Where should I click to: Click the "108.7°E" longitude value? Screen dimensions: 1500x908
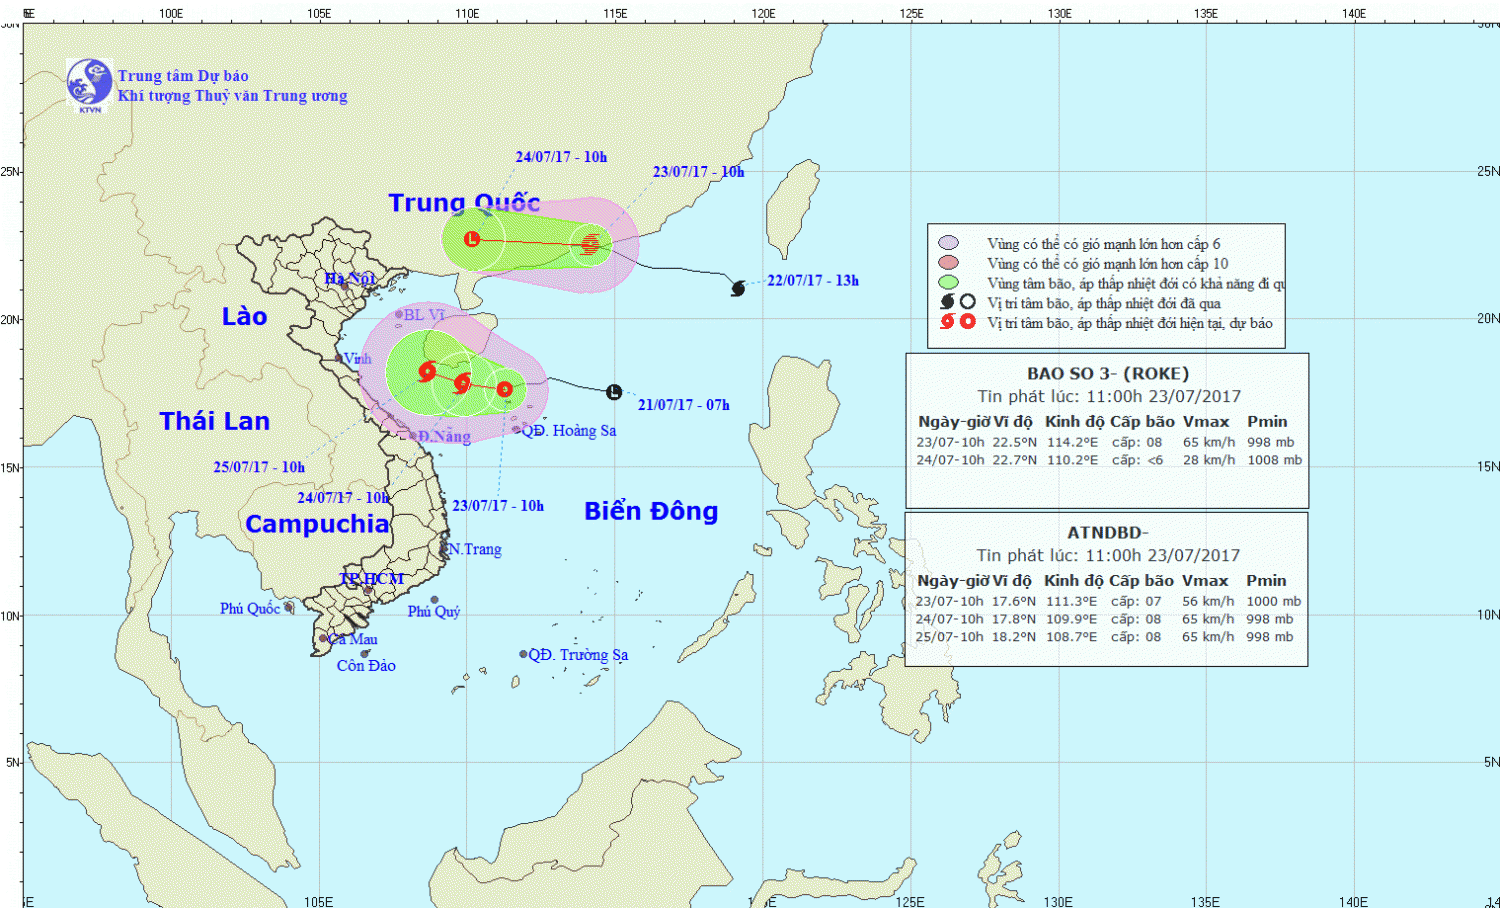point(1072,636)
